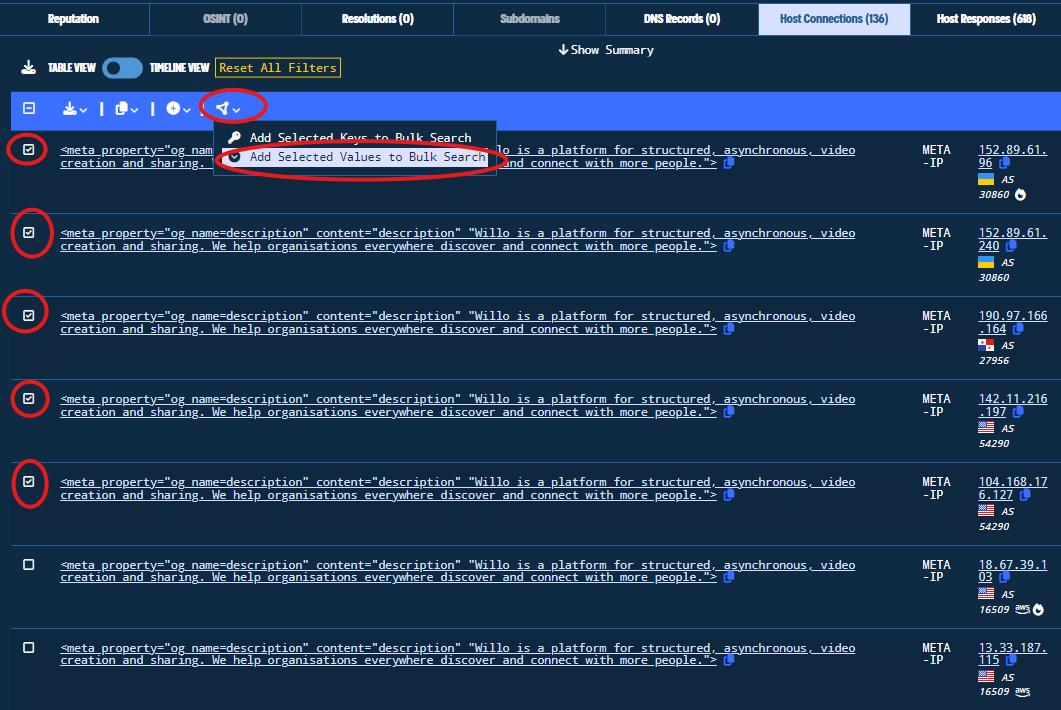
Task: Switch to the Reputation tab
Action: pyautogui.click(x=74, y=19)
